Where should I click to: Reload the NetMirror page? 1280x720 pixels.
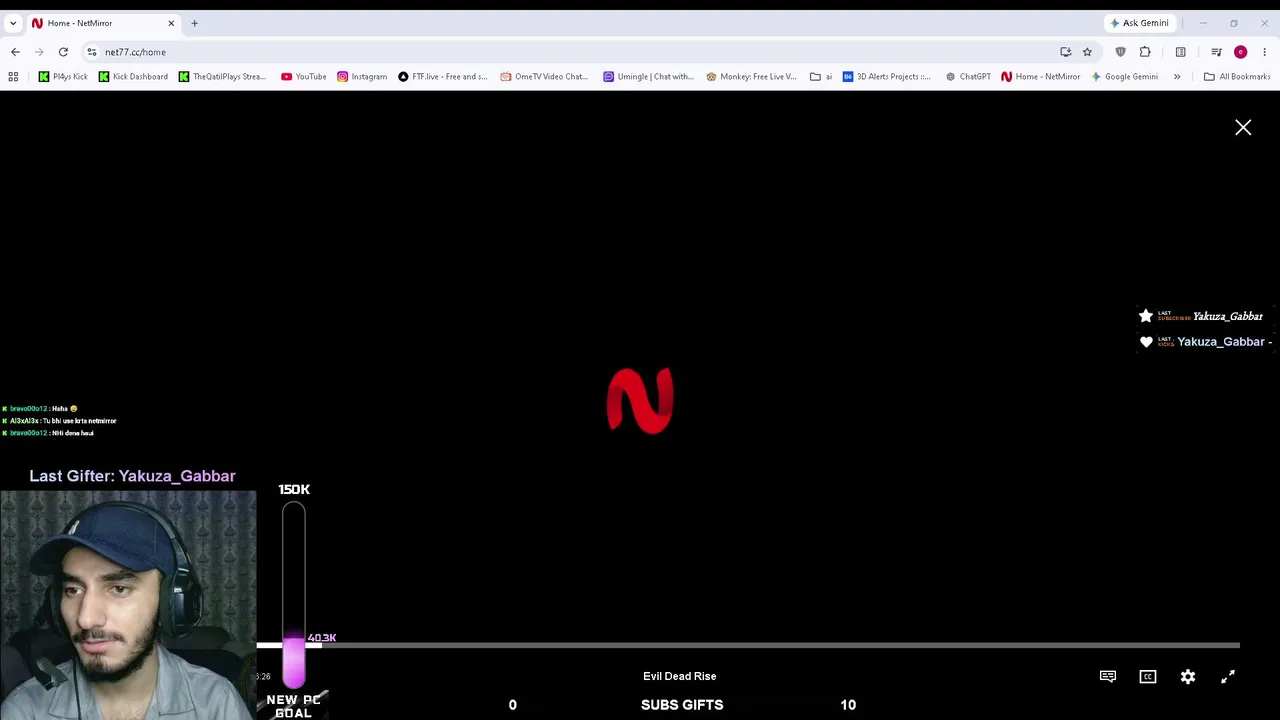tap(63, 52)
